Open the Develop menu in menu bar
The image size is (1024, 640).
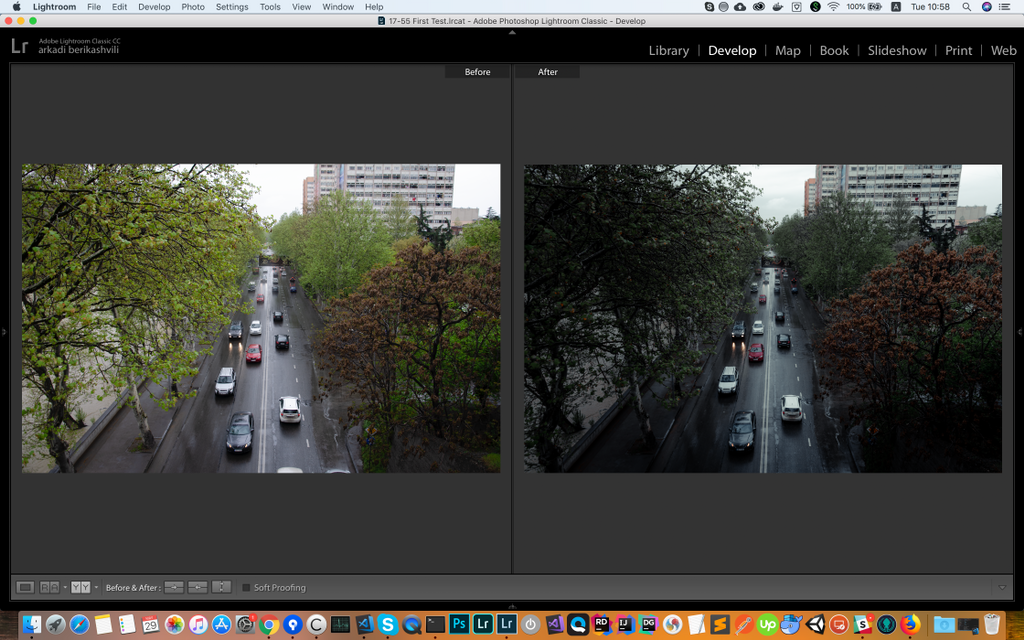coord(154,7)
